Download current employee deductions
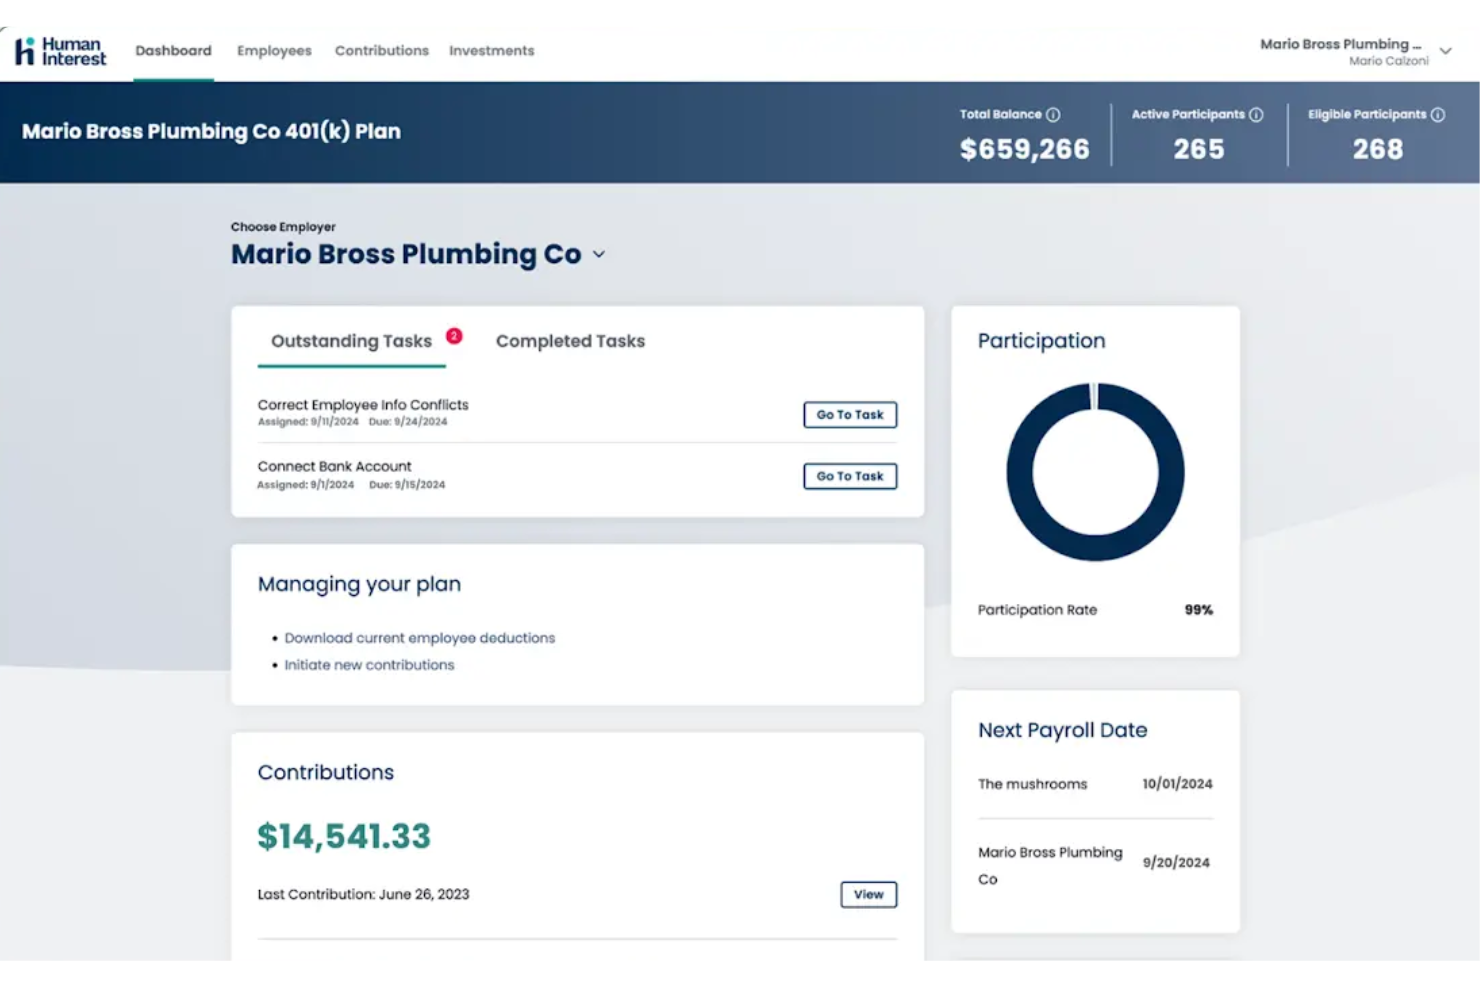 coord(419,637)
